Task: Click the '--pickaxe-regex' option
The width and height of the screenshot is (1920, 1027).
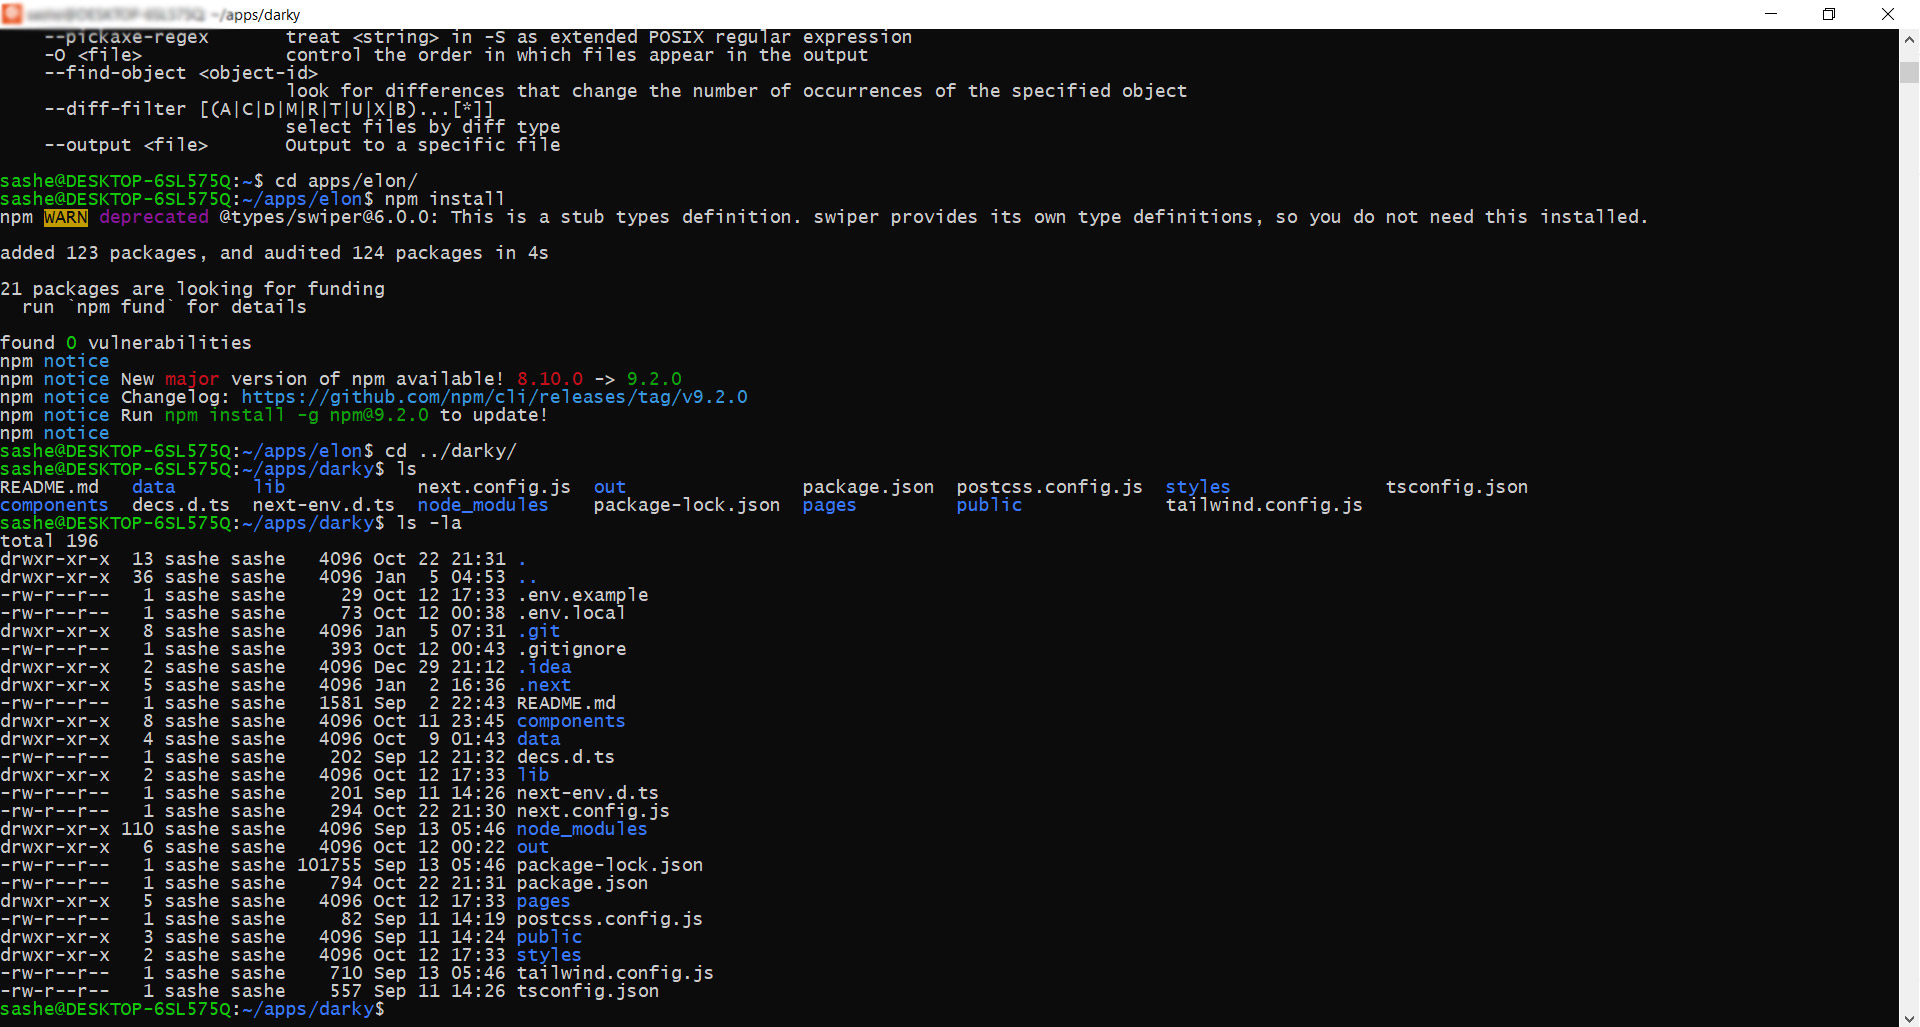Action: (126, 37)
